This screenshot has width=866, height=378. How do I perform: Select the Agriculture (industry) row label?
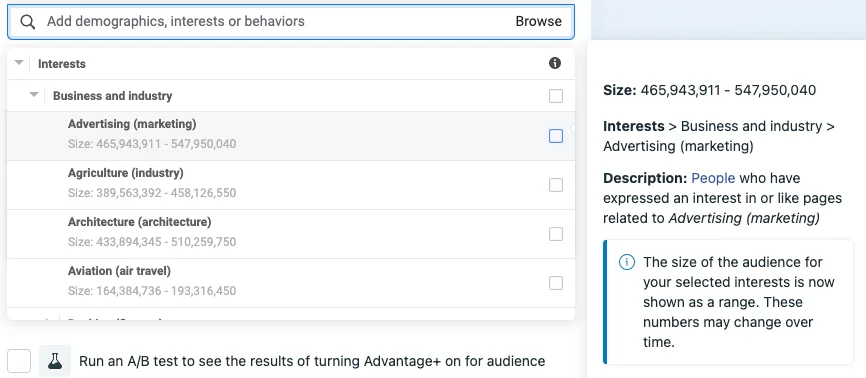pyautogui.click(x=125, y=173)
